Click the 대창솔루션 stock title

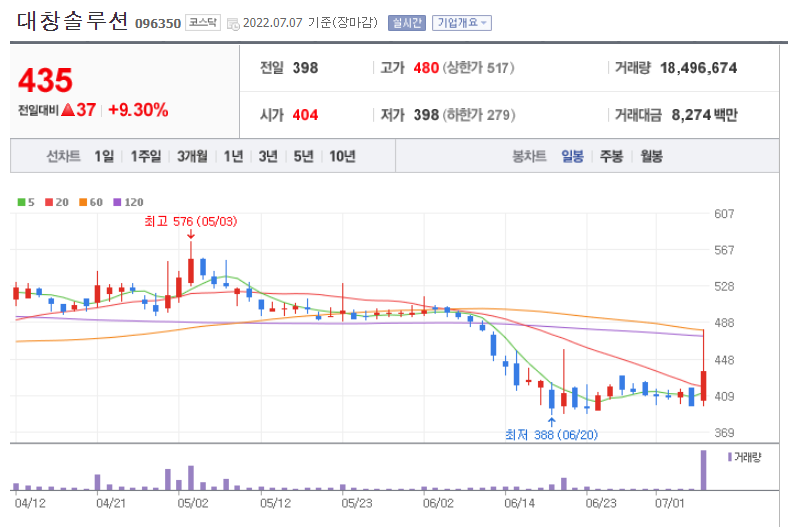[x=72, y=22]
